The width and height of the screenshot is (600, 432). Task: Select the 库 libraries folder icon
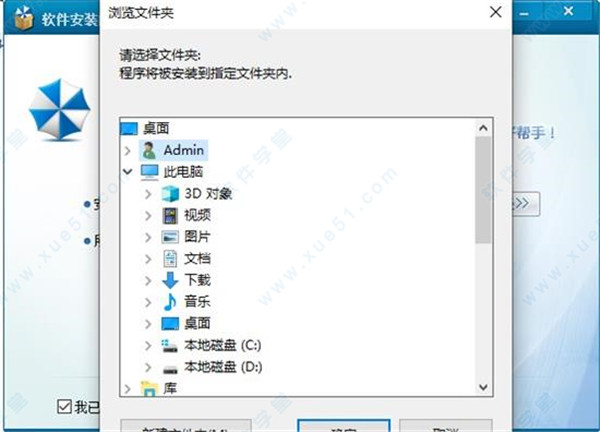(x=149, y=388)
